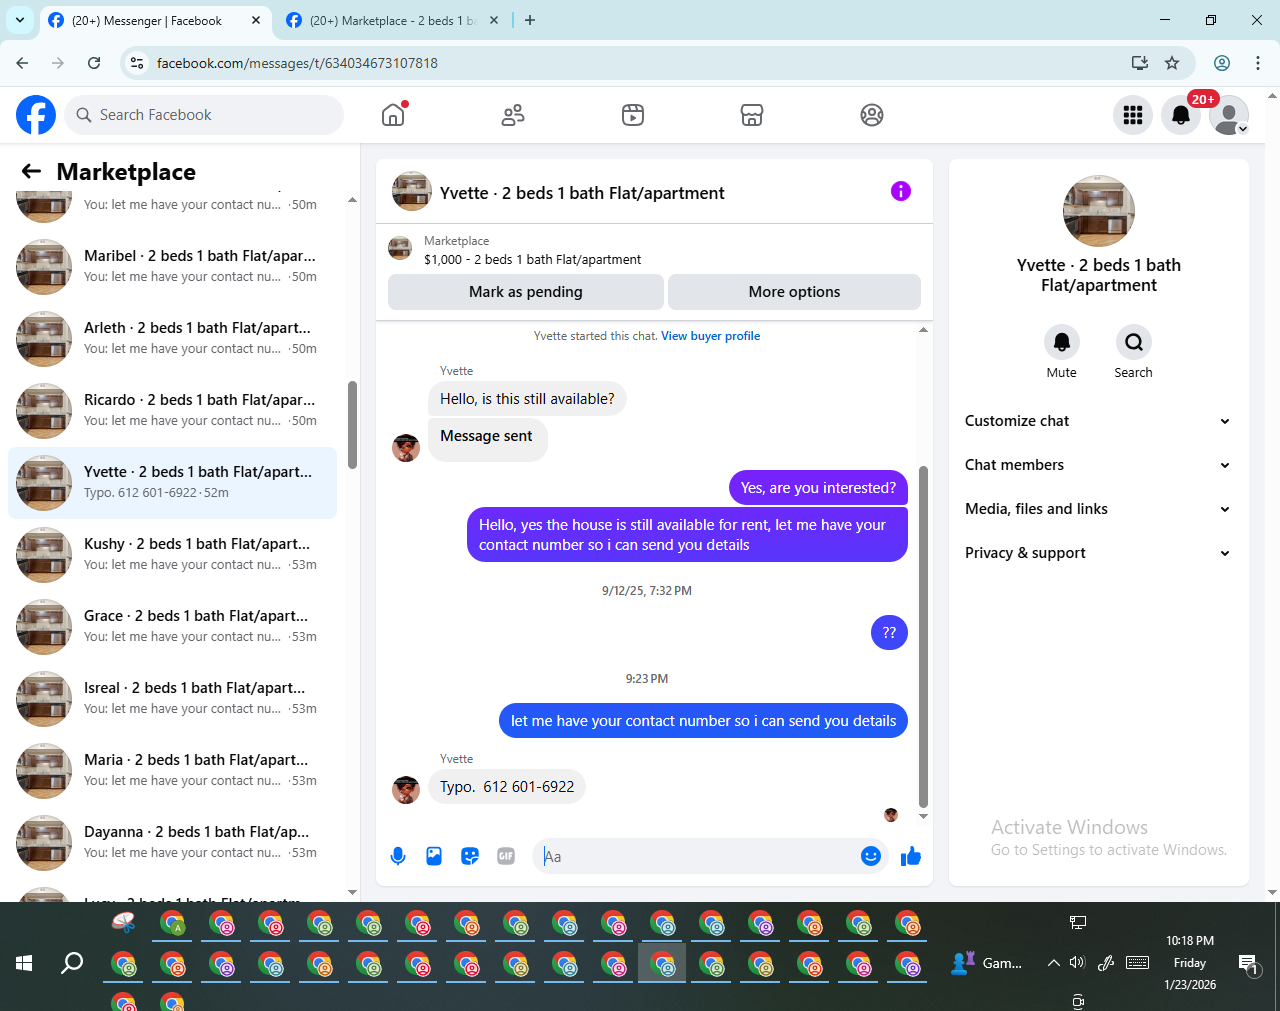
Task: Open Dayanna's conversation
Action: (172, 843)
